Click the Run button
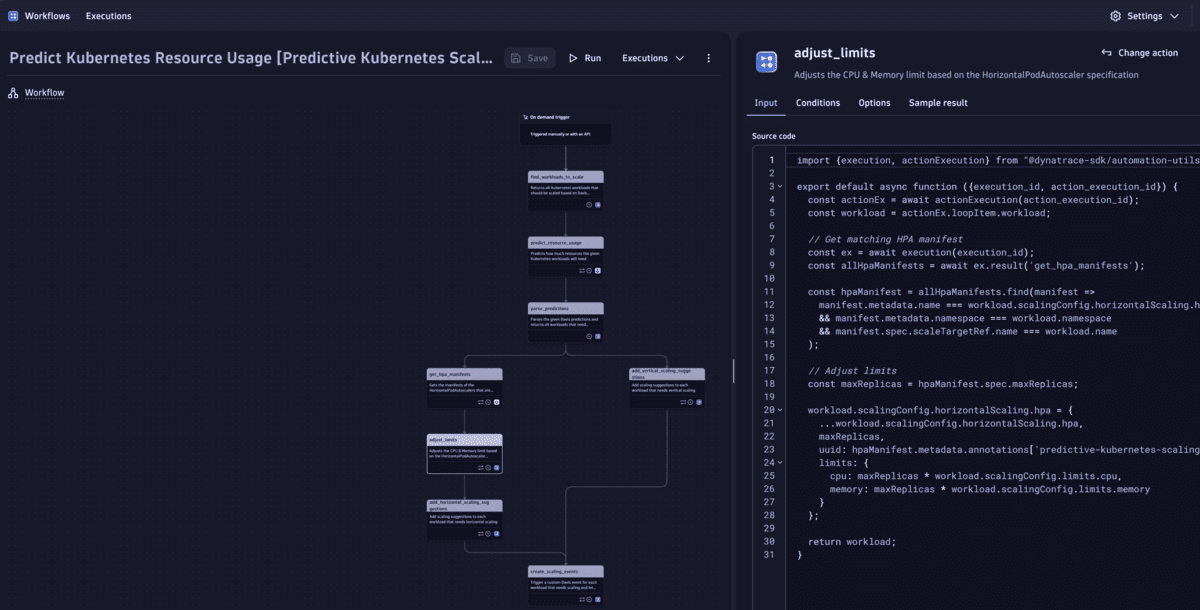The image size is (1200, 610). pos(585,58)
